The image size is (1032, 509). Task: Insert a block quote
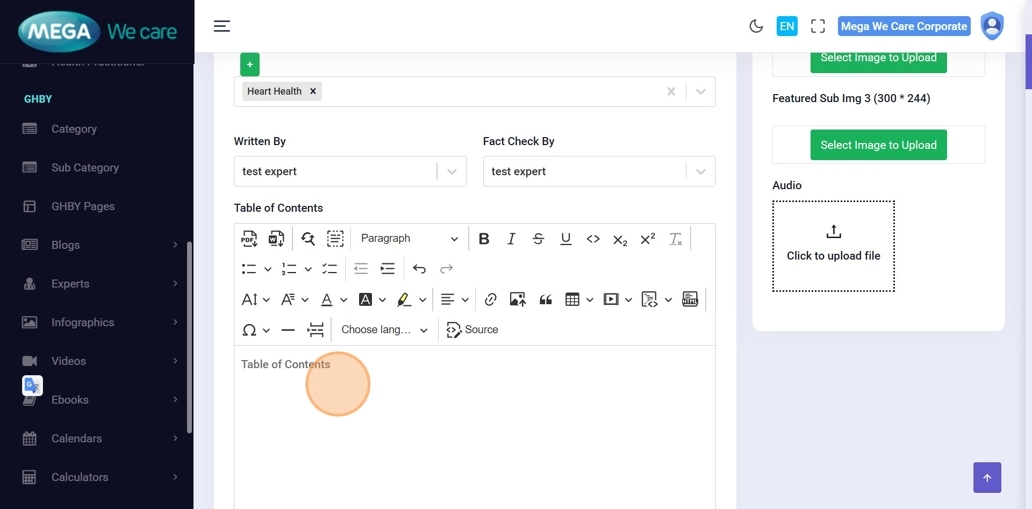tap(545, 299)
